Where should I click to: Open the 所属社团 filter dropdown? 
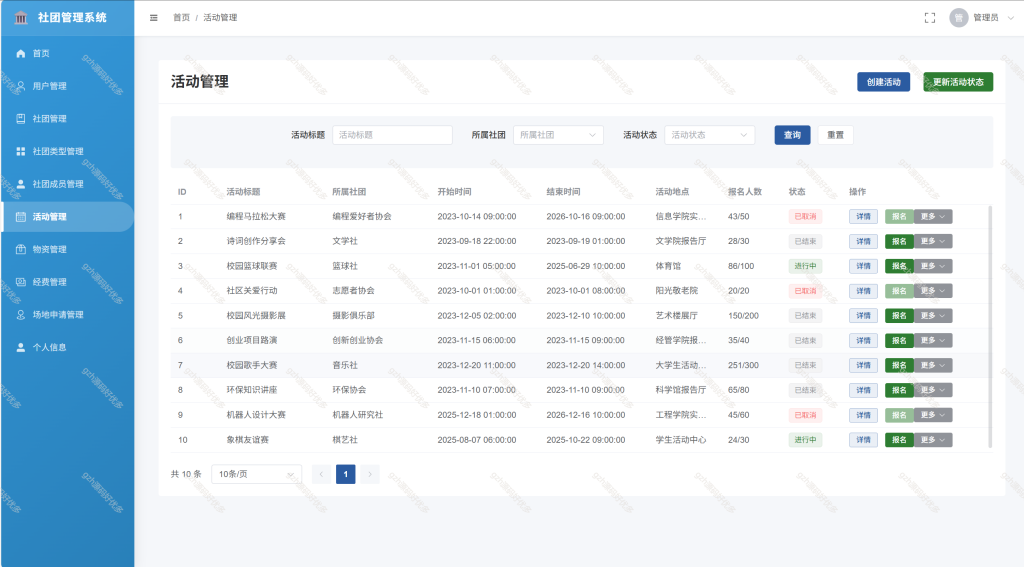[x=558, y=135]
